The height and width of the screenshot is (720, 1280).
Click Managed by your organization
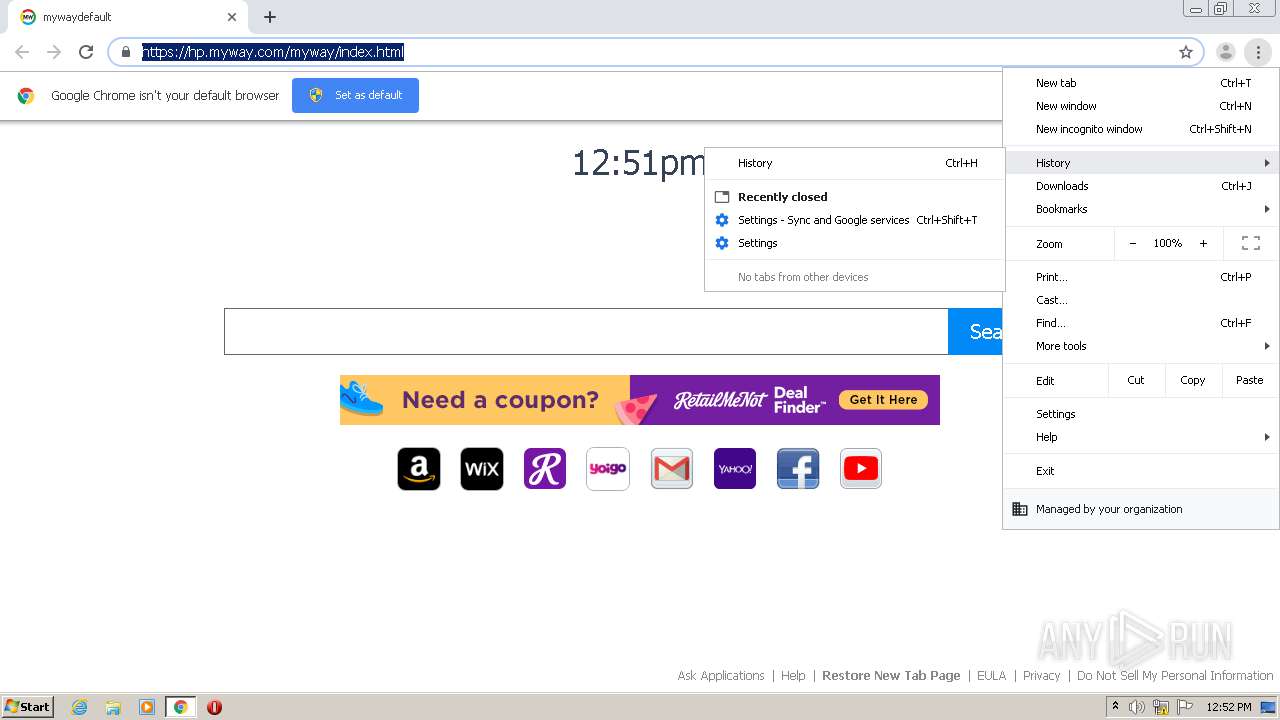click(1141, 509)
